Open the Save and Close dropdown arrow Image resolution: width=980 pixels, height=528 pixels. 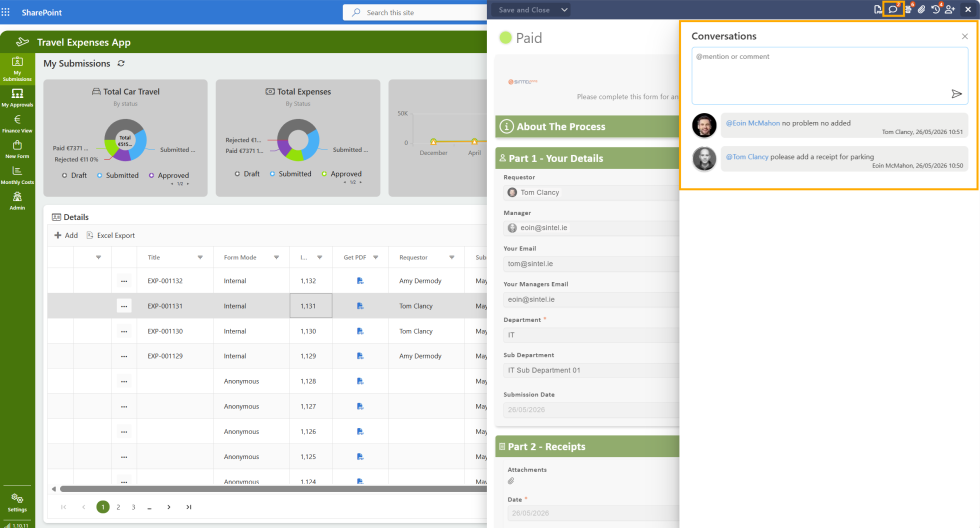[564, 10]
